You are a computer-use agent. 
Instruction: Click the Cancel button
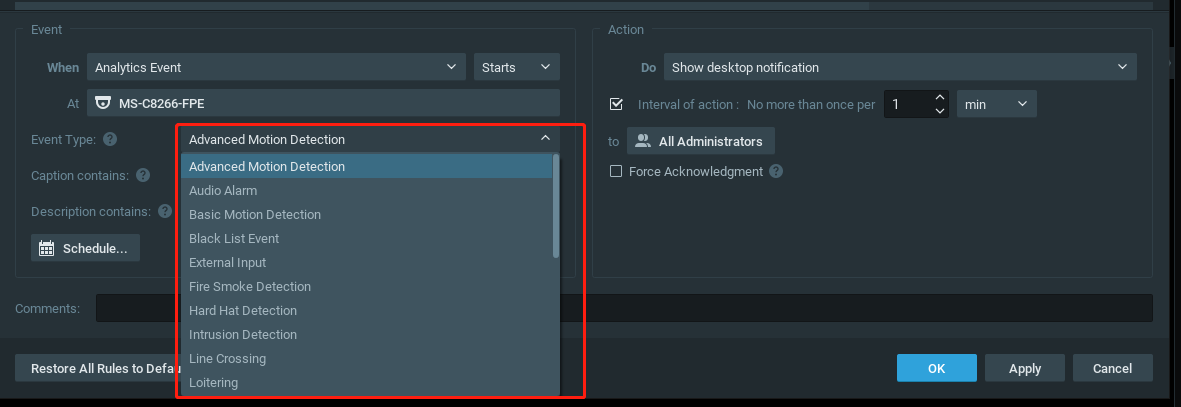[x=1112, y=368]
